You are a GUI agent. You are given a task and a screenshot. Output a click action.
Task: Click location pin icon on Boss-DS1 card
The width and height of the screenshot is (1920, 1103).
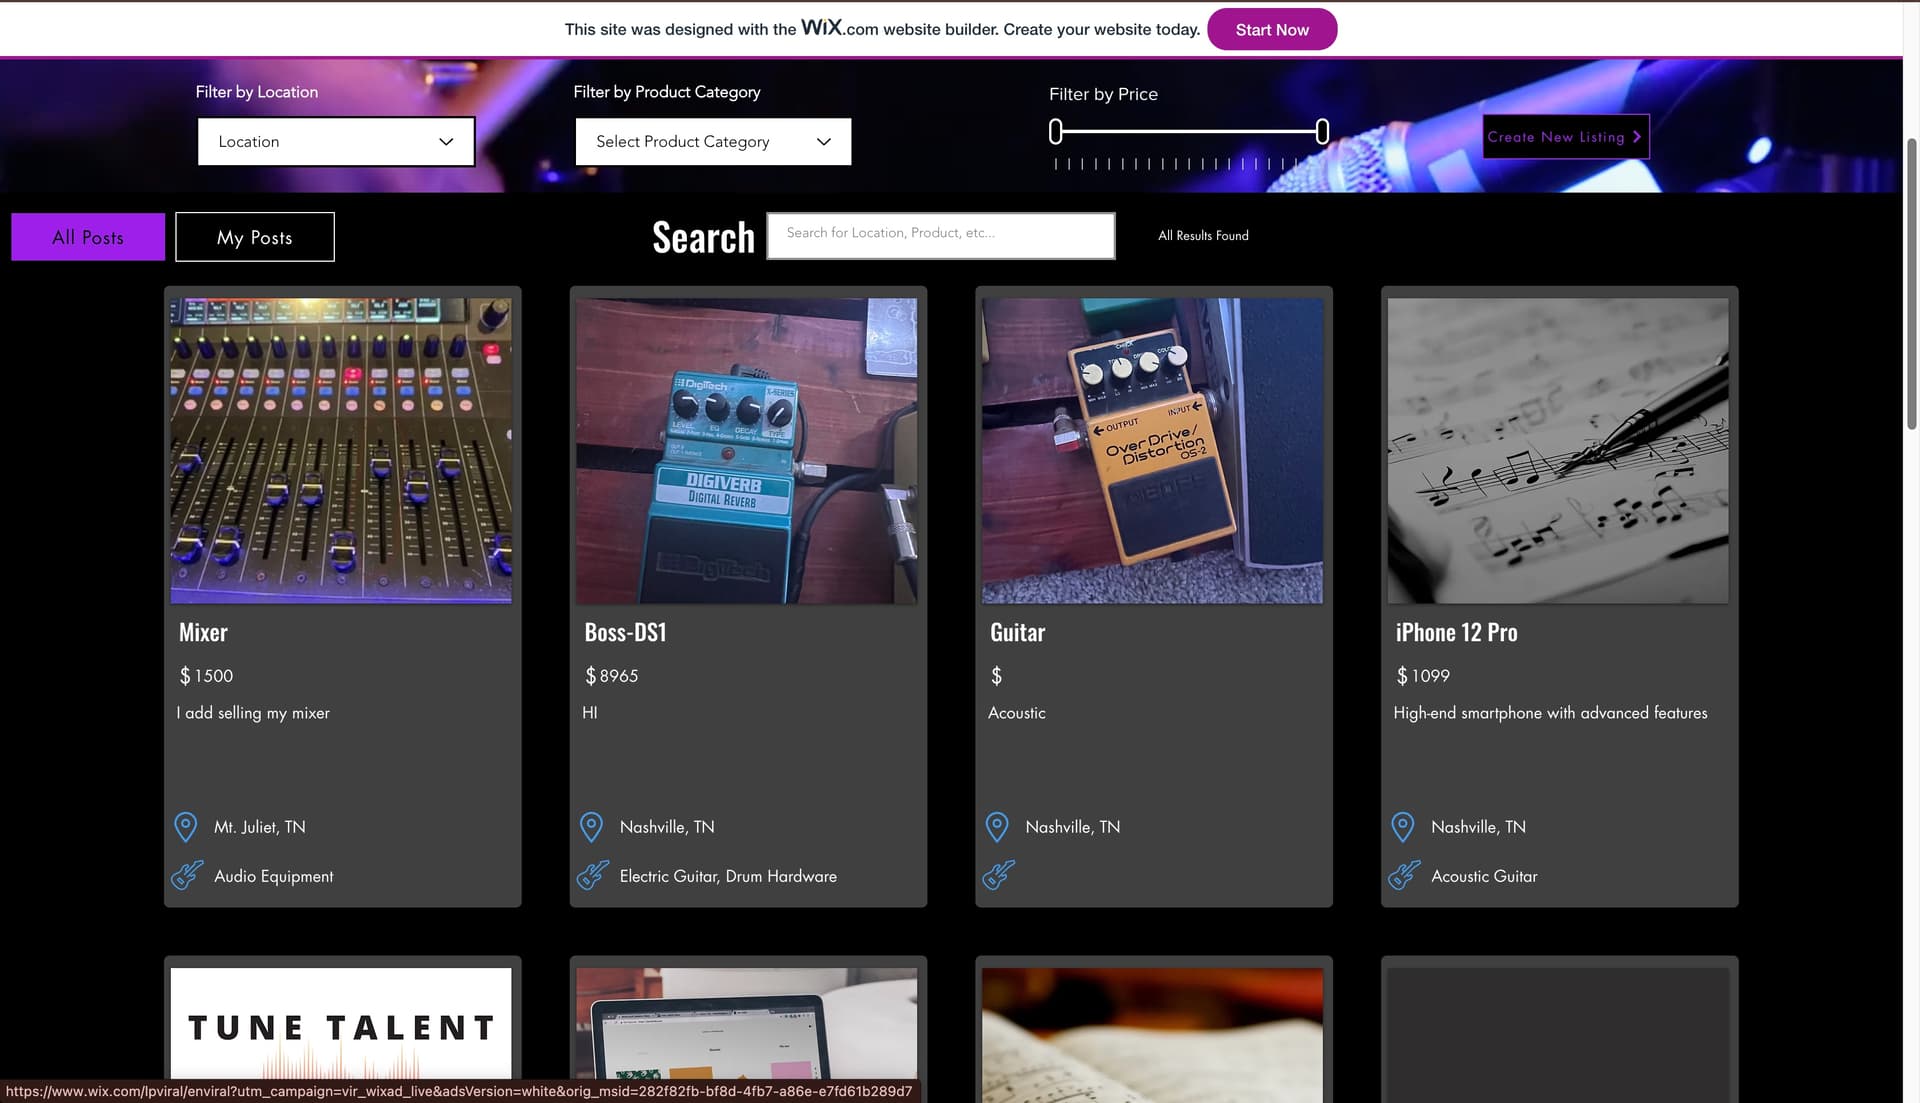pyautogui.click(x=591, y=827)
